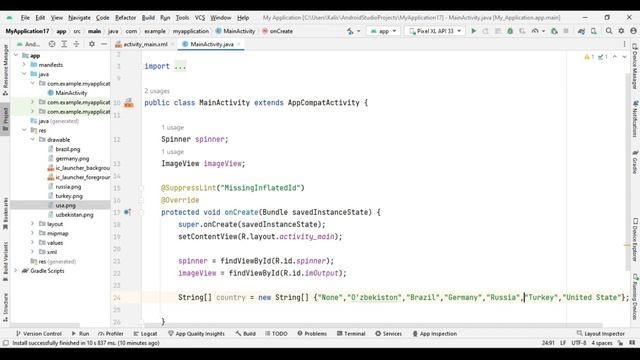Image resolution: width=640 pixels, height=360 pixels.
Task: Go to next highlighted error arrow
Action: point(624,57)
